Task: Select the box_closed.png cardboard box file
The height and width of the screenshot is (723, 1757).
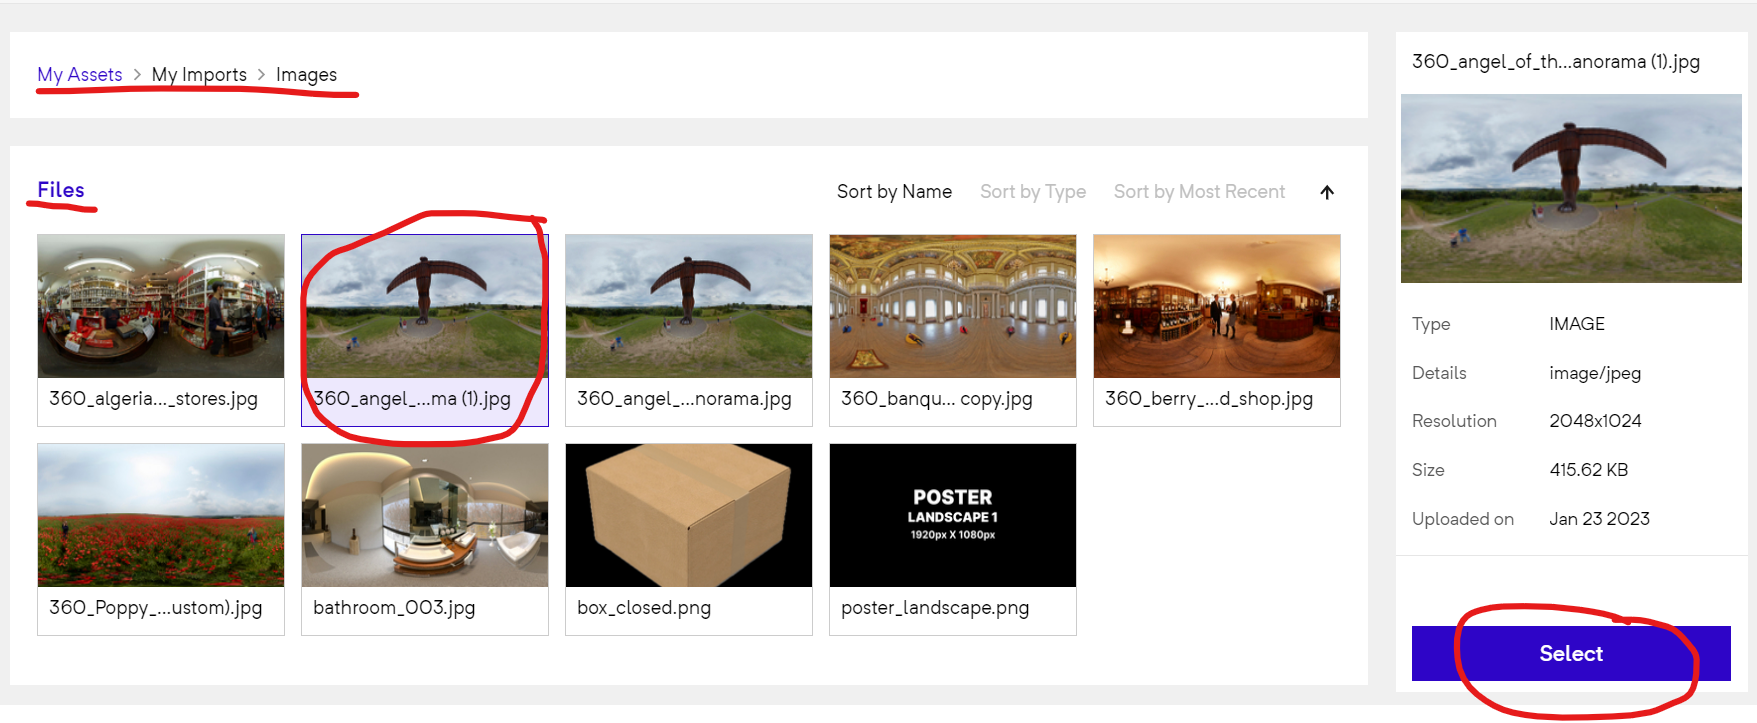Action: tap(689, 516)
